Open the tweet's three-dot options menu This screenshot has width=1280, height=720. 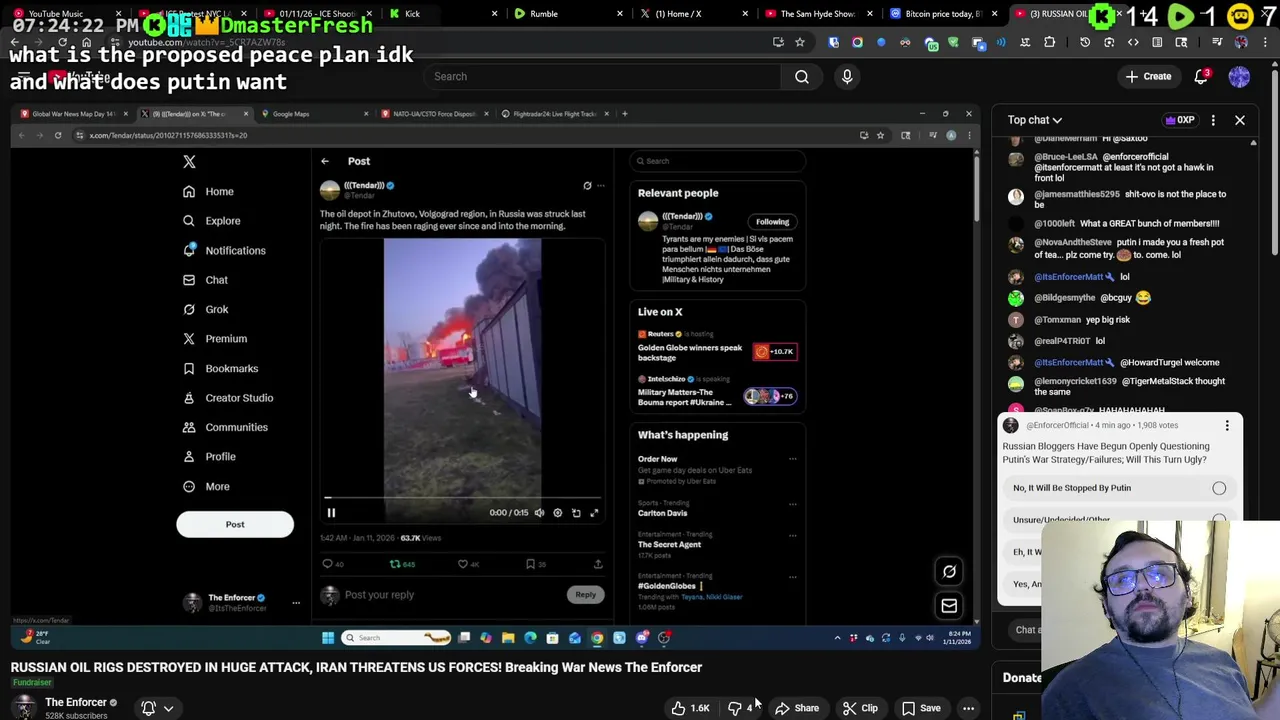pyautogui.click(x=601, y=186)
